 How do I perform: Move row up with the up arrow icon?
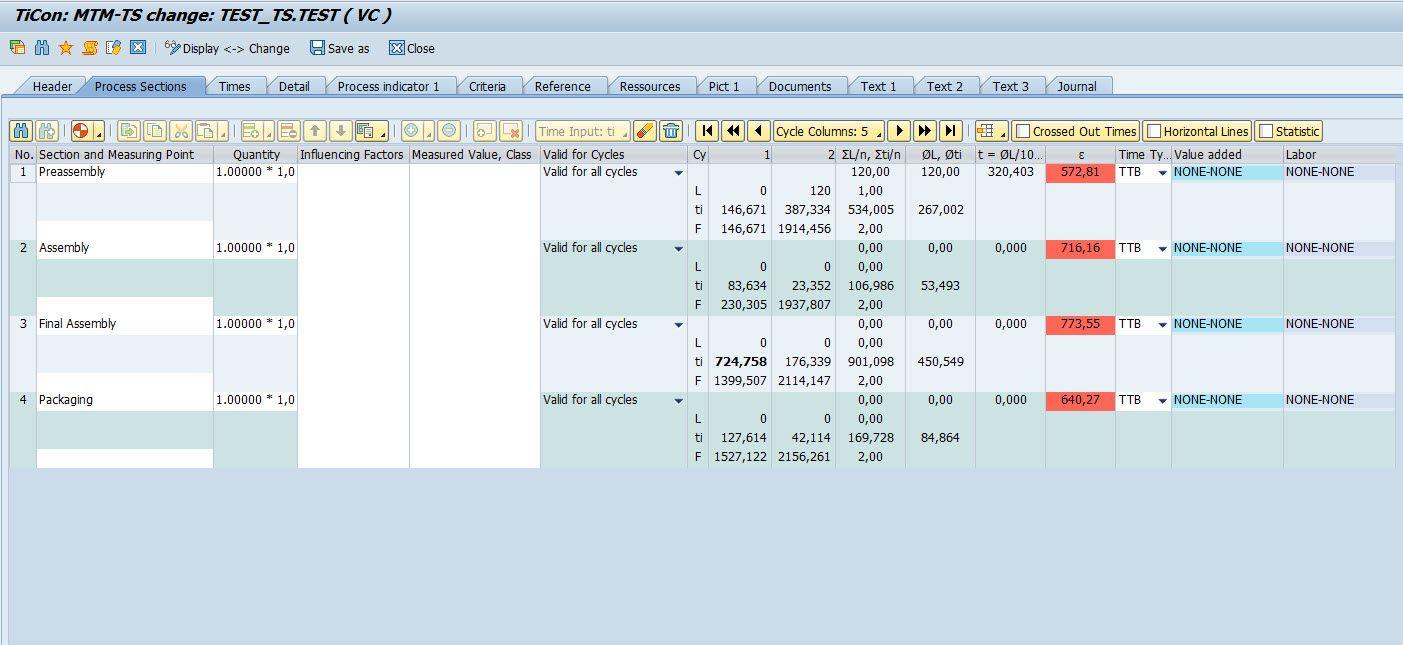[x=315, y=131]
